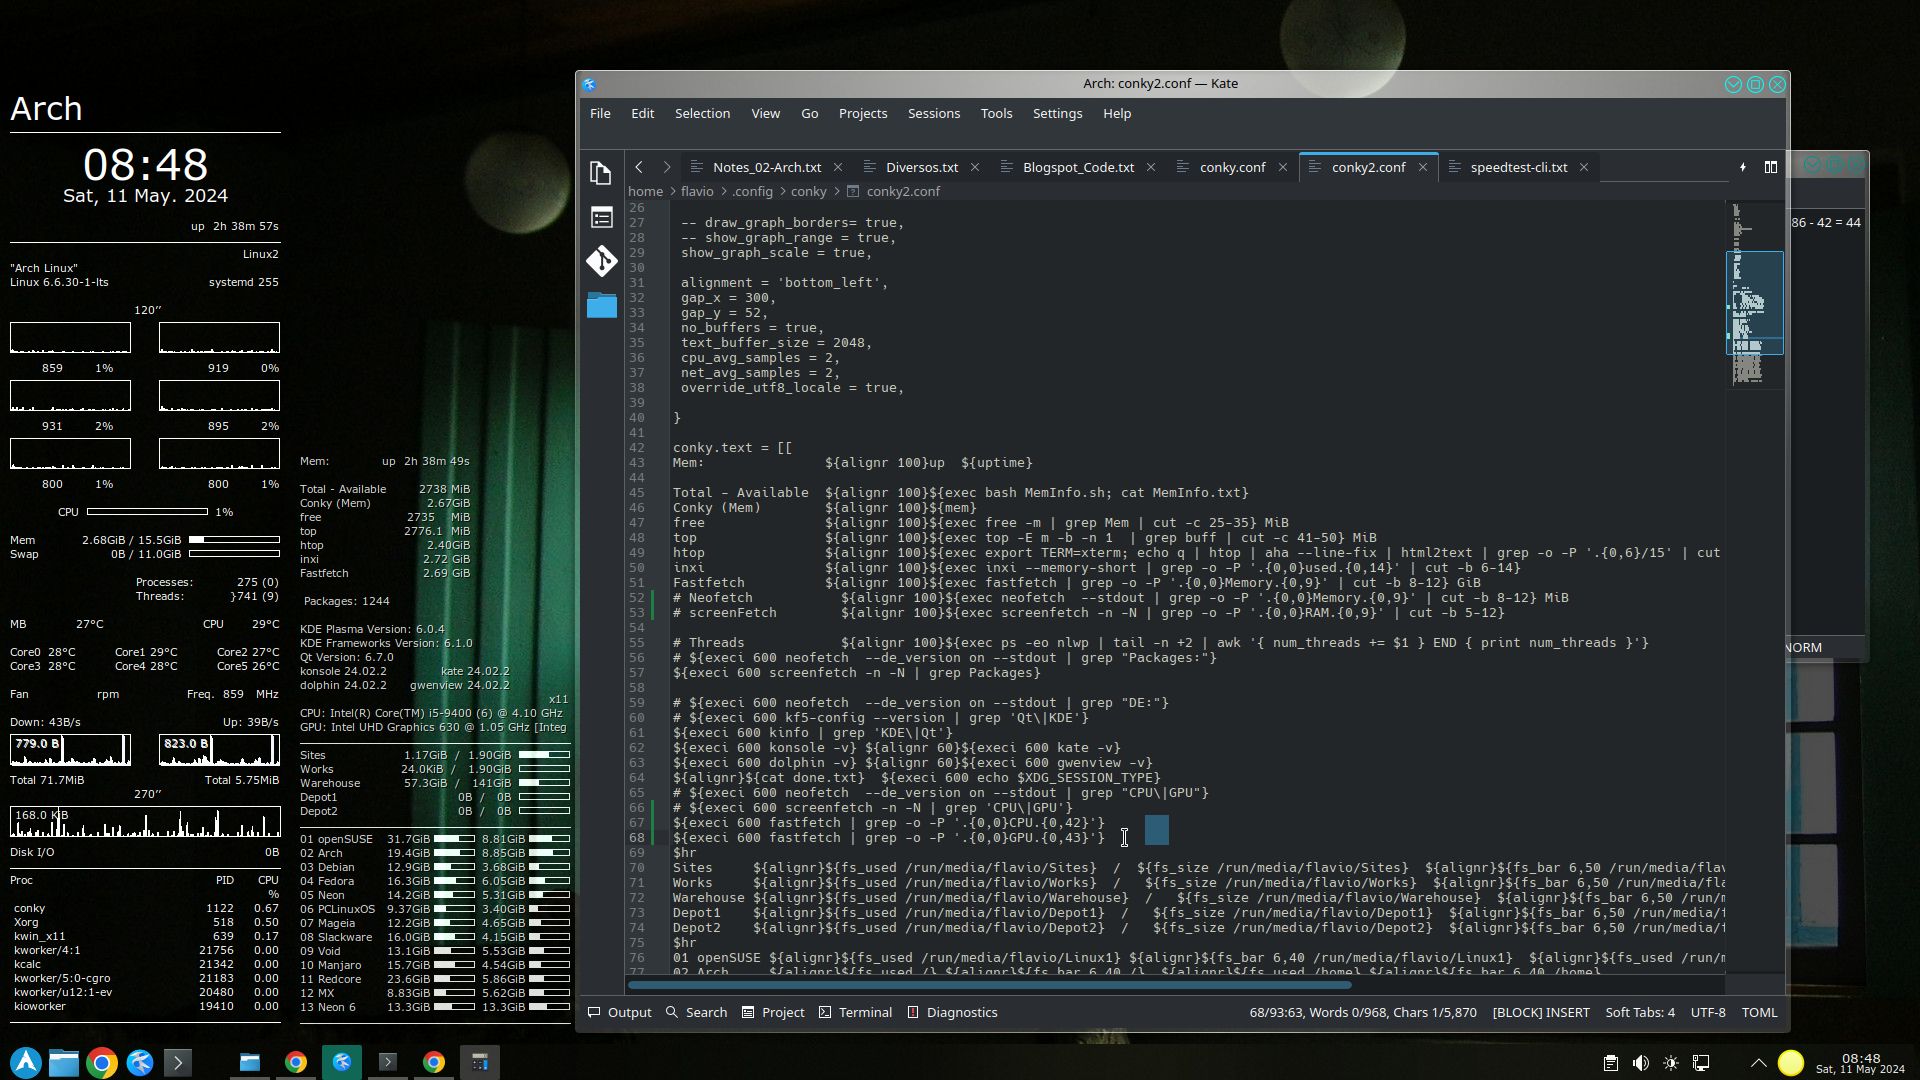Image resolution: width=1920 pixels, height=1080 pixels.
Task: Open the Projects menu
Action: pos(862,114)
